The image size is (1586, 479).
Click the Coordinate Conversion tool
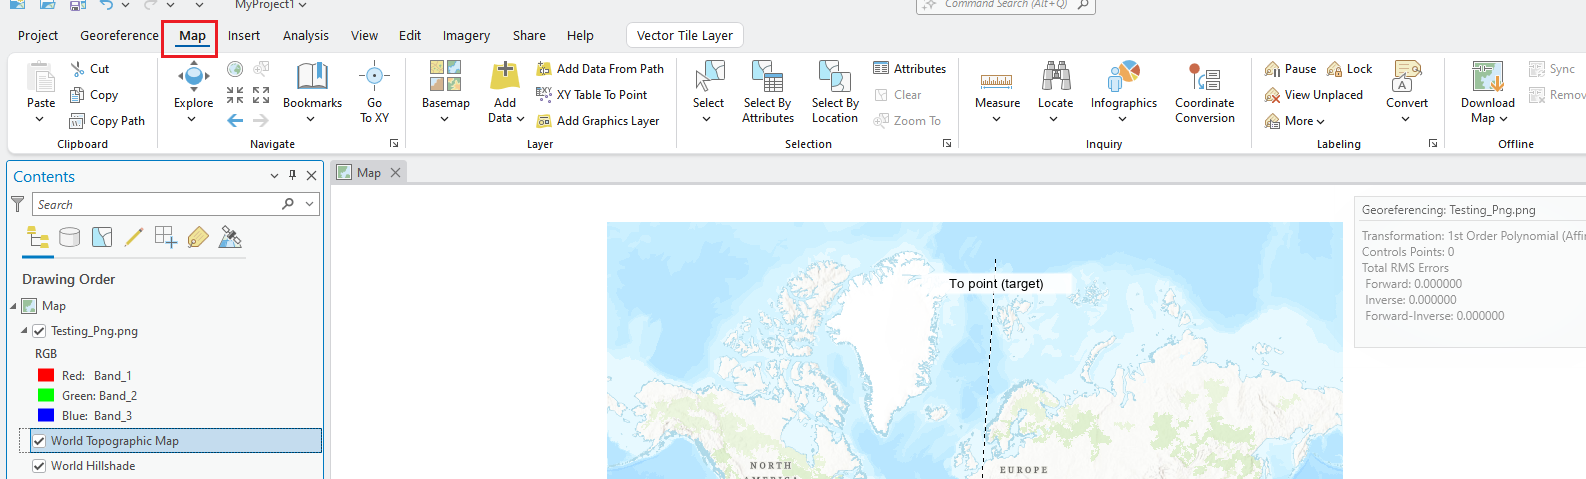1205,91
